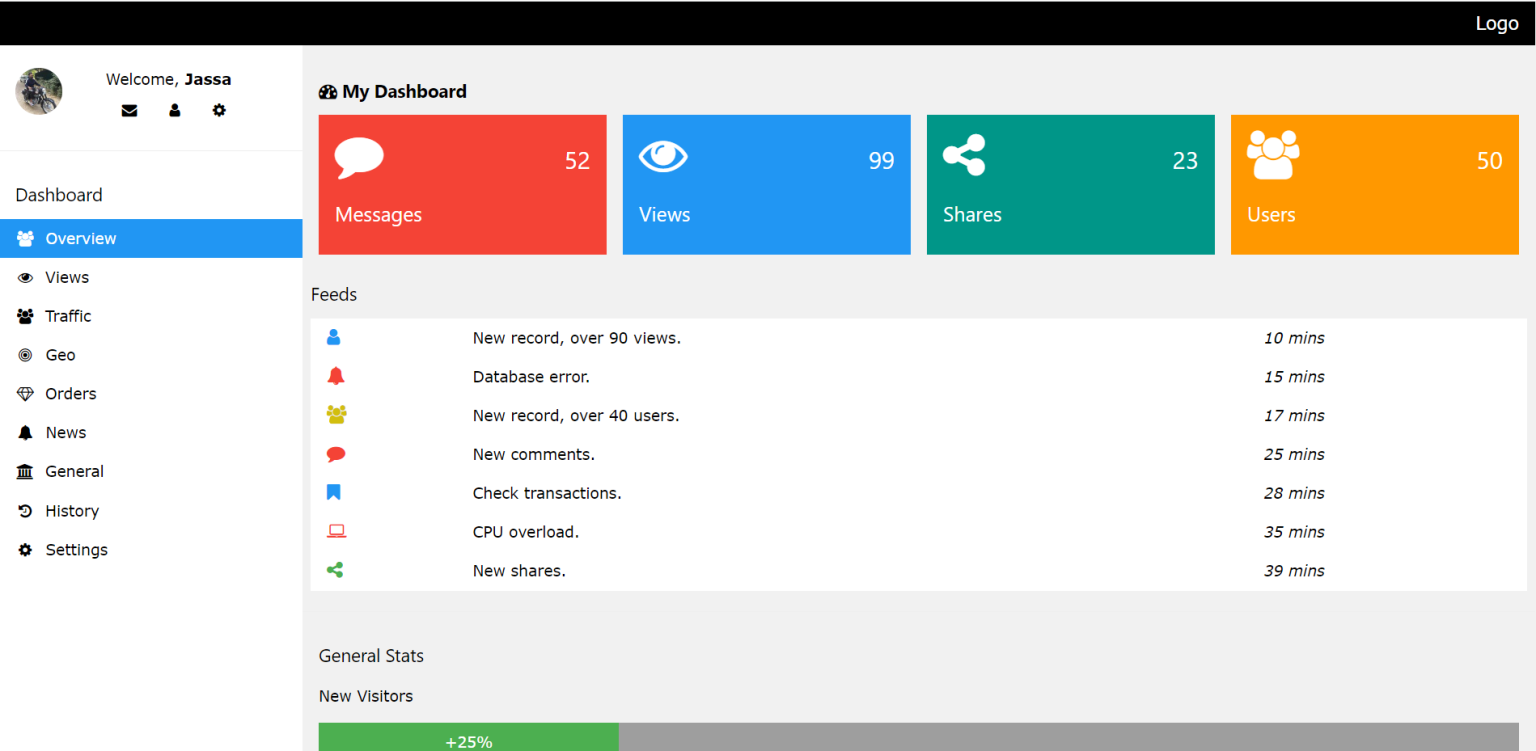The width and height of the screenshot is (1536, 751).
Task: Open Traffic from the sidebar menu
Action: click(68, 316)
